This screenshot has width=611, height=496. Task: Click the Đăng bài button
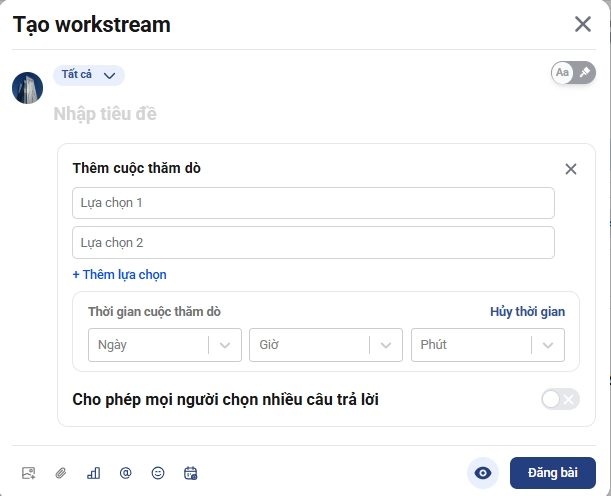[552, 473]
